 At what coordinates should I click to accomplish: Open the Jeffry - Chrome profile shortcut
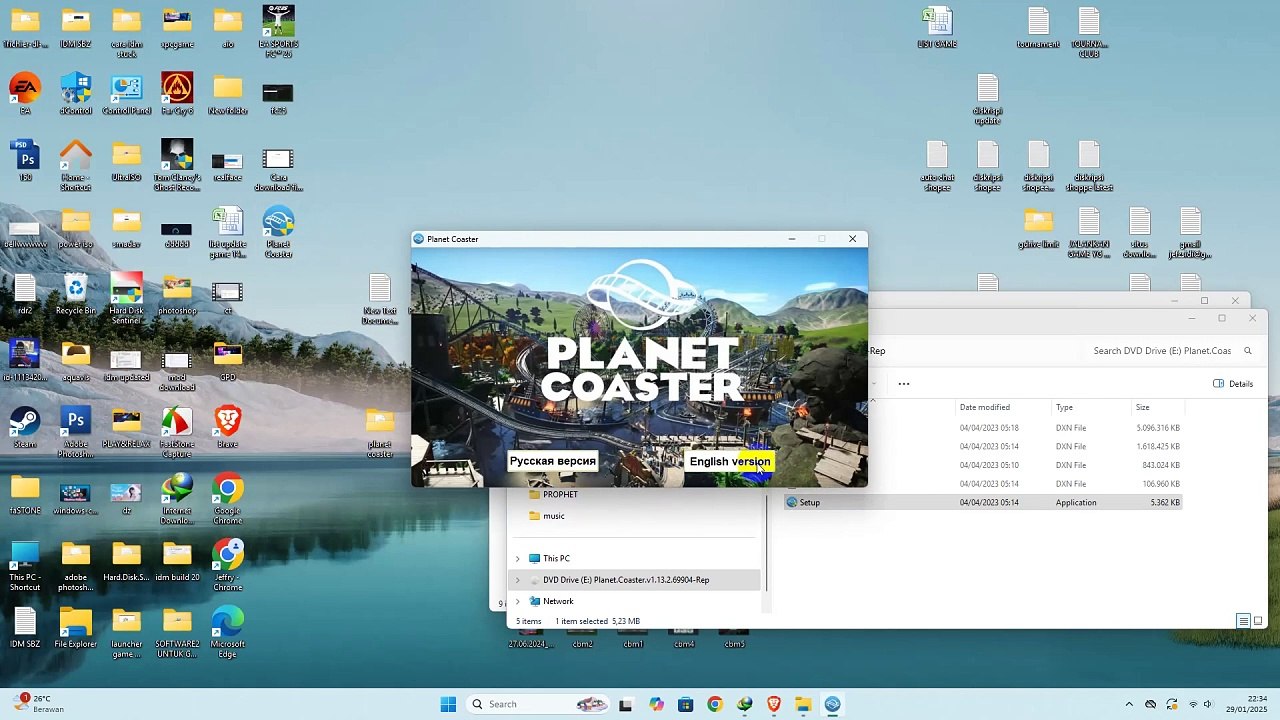pyautogui.click(x=228, y=565)
